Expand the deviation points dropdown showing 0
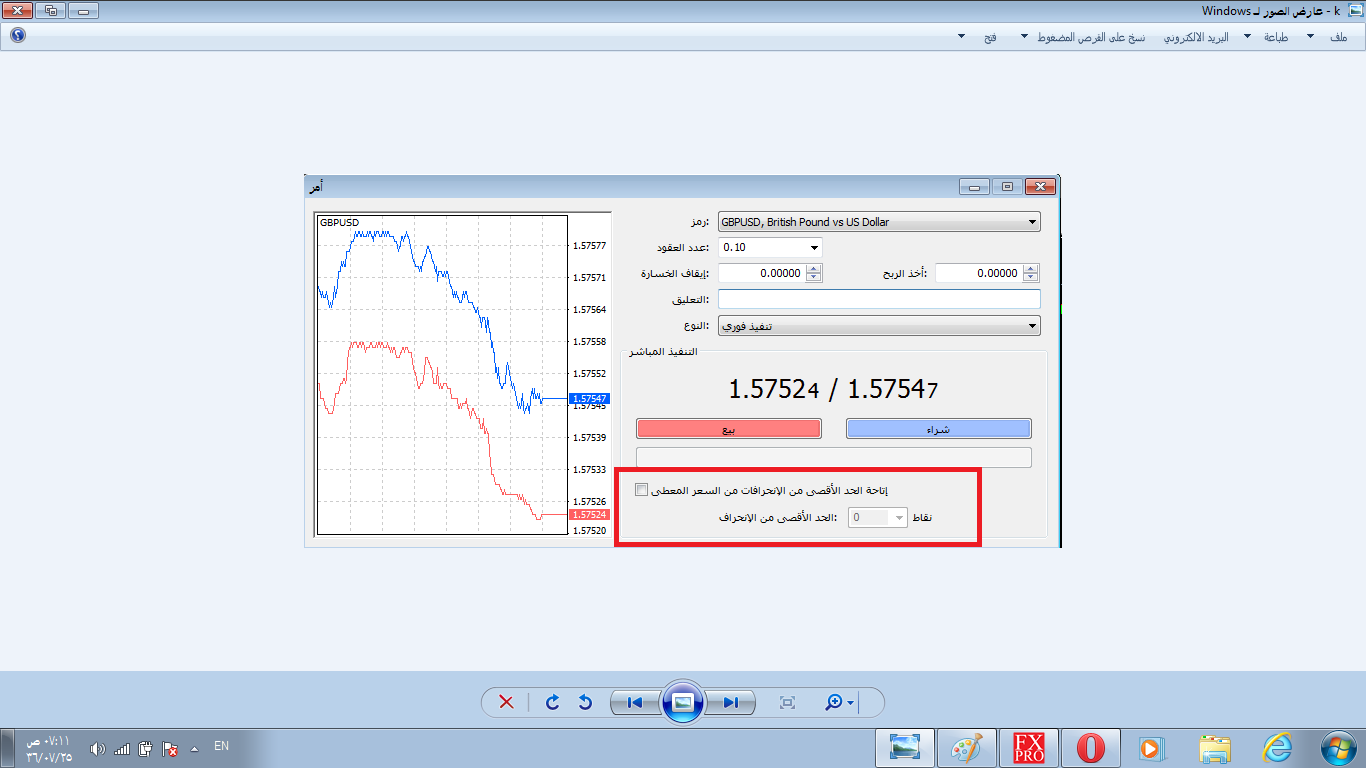The image size is (1366, 768). point(899,518)
